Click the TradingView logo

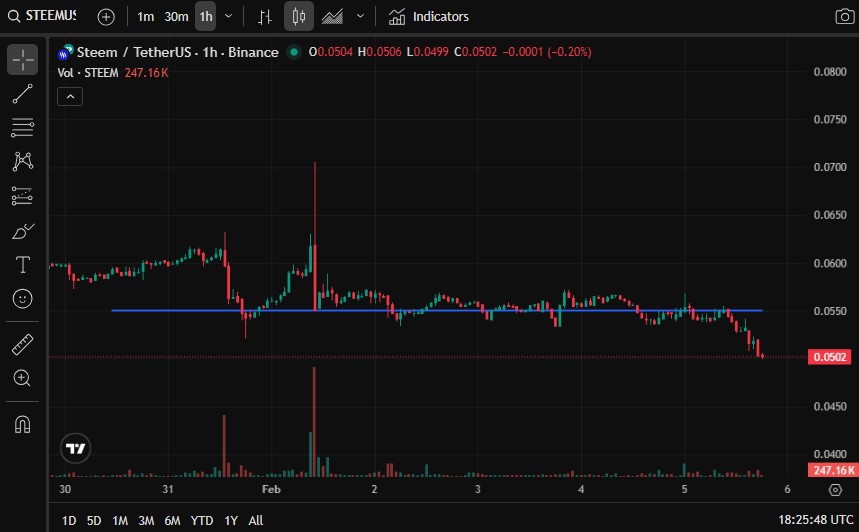[76, 449]
